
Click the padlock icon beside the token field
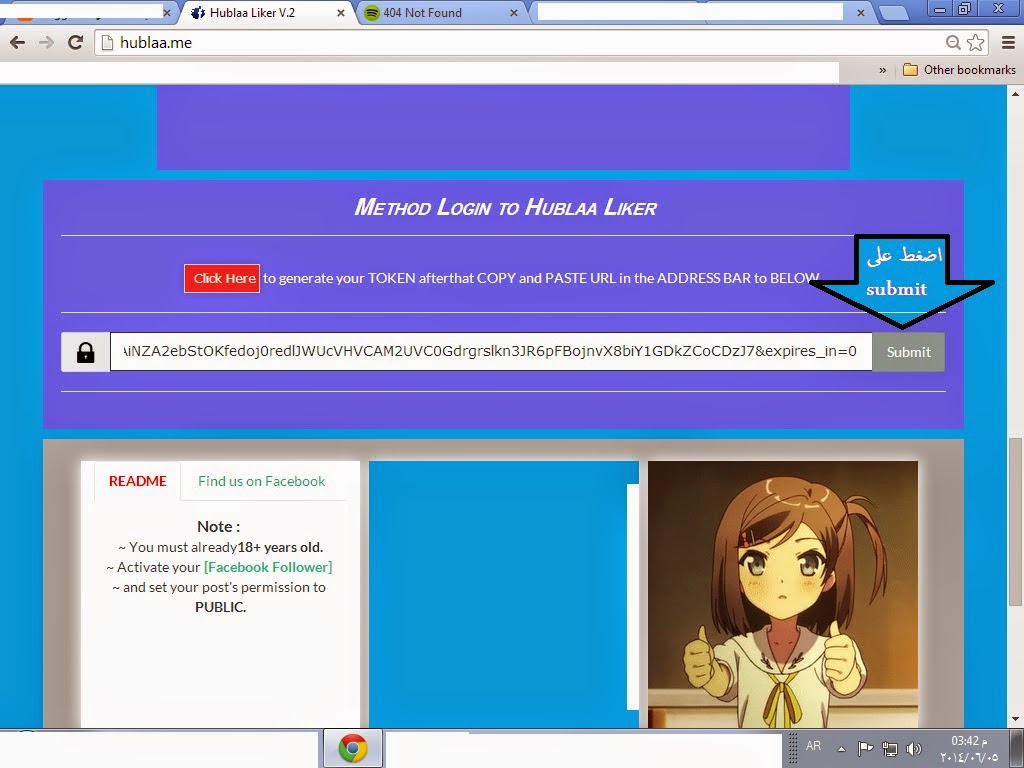click(x=86, y=352)
